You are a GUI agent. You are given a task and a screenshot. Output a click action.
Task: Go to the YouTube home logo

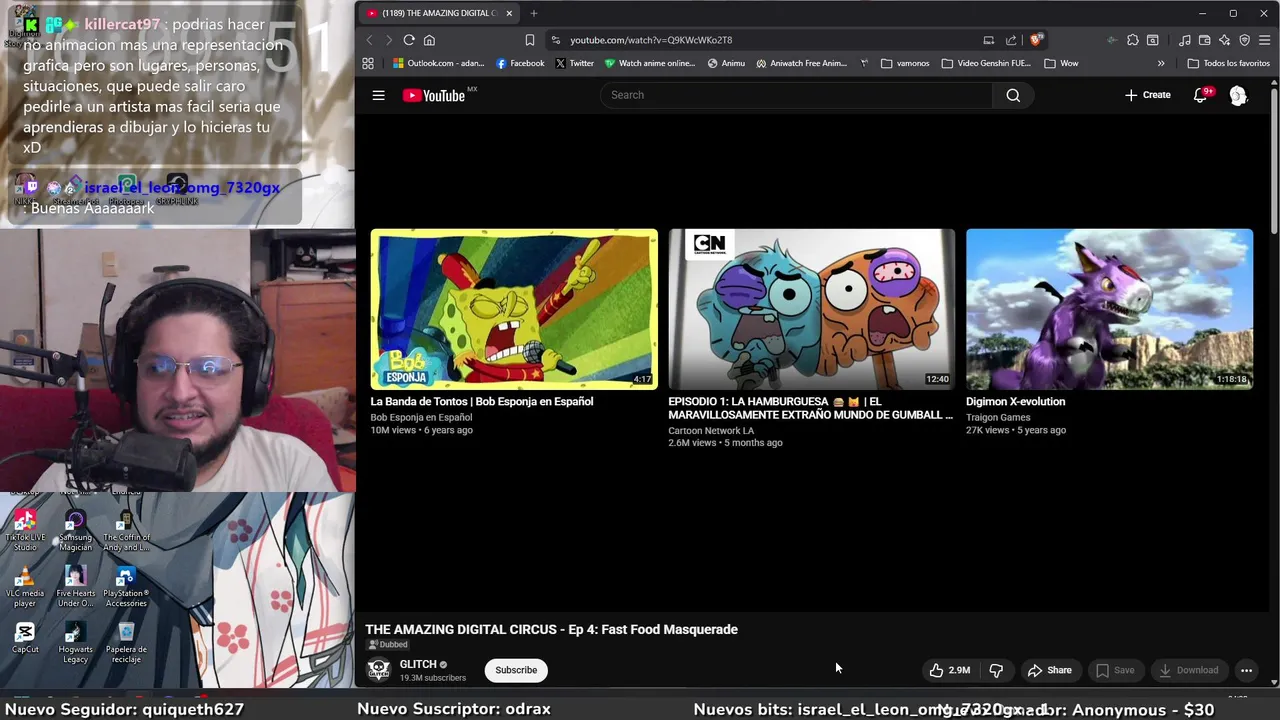pyautogui.click(x=433, y=95)
